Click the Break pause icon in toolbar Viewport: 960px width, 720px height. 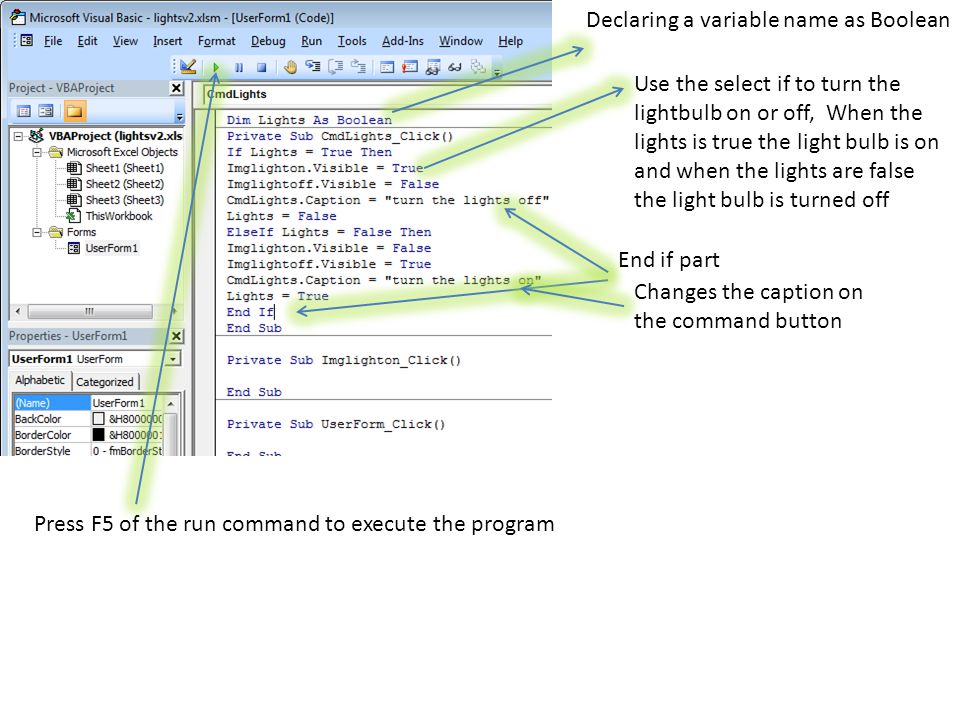coord(239,67)
